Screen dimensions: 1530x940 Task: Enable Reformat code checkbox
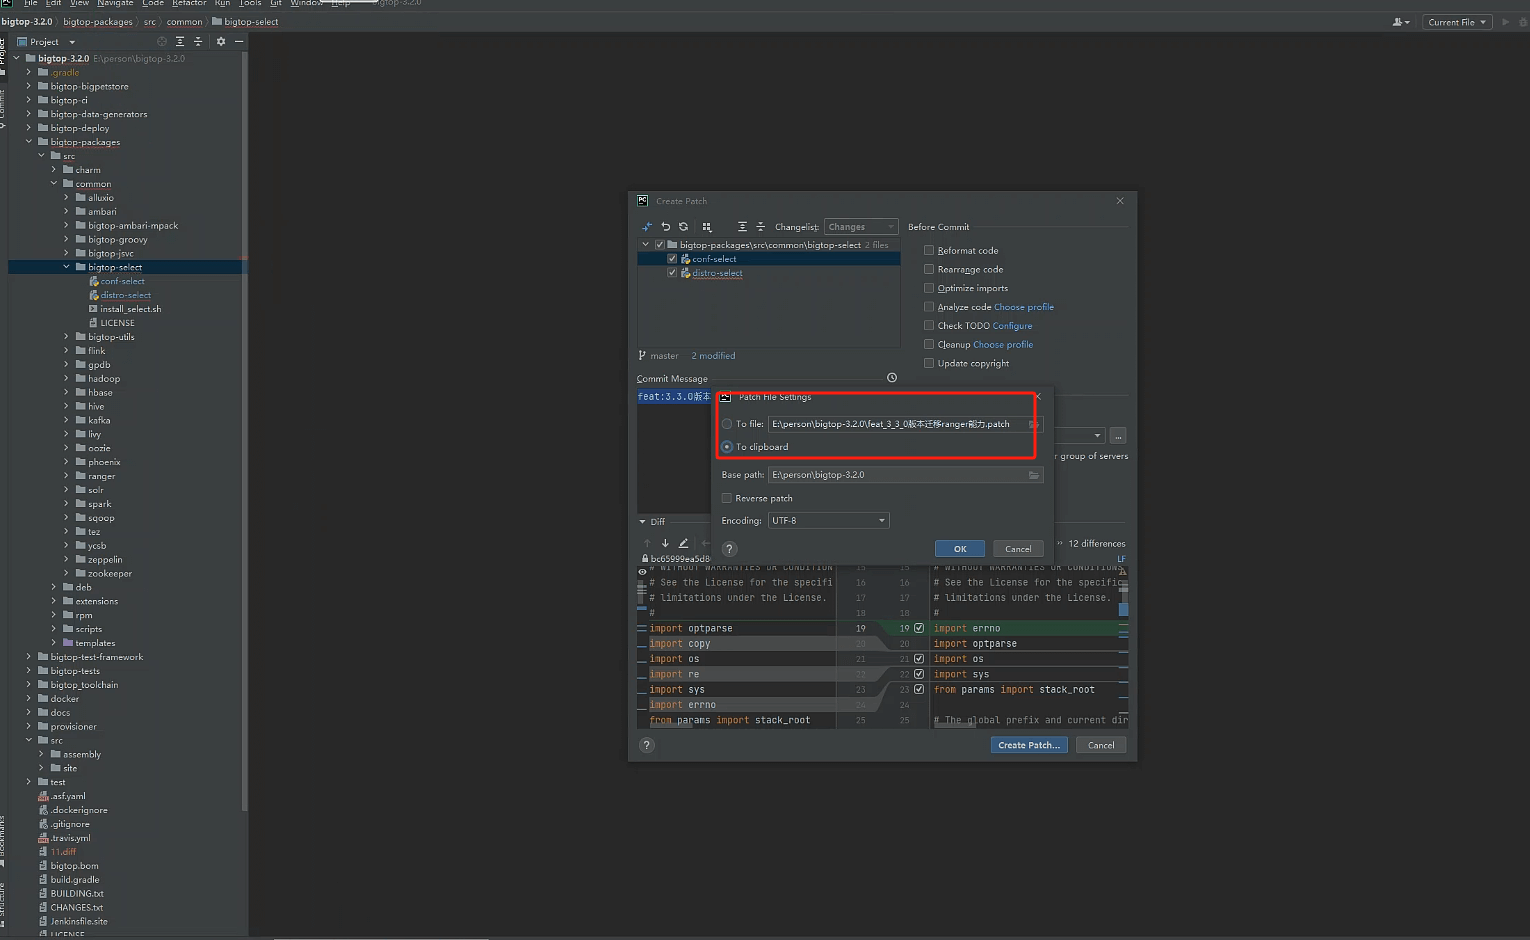point(929,250)
